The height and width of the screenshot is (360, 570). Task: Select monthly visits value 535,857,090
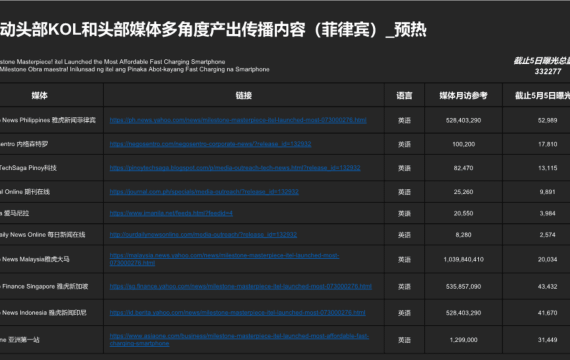[x=463, y=287]
